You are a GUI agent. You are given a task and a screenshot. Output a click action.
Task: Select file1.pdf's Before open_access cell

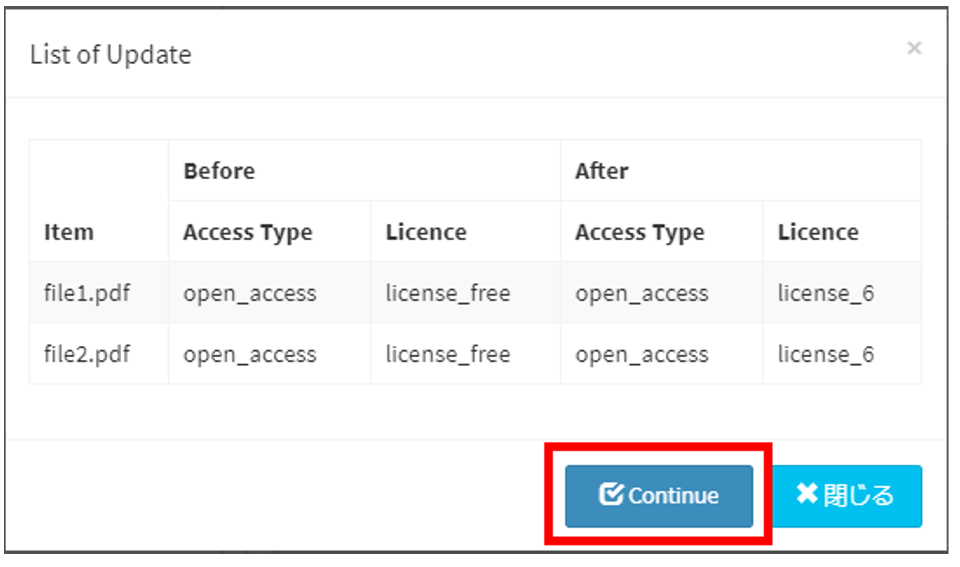tap(250, 293)
